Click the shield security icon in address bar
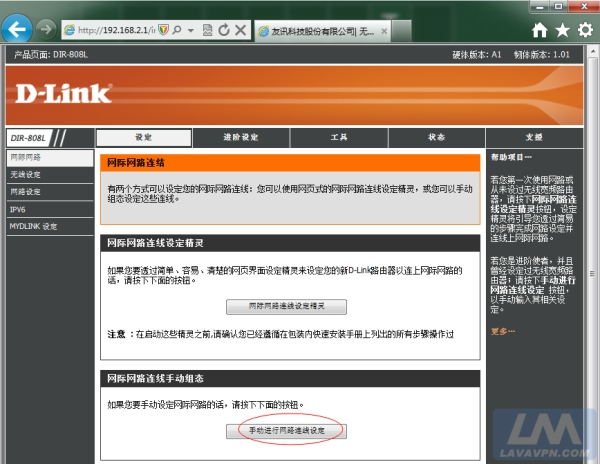Image resolution: width=600 pixels, height=464 pixels. point(163,30)
